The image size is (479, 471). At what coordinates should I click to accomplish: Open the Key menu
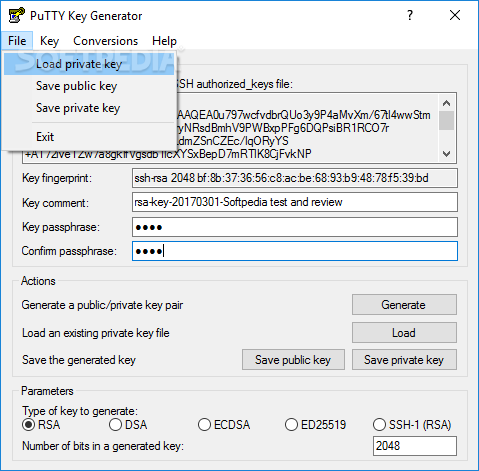[49, 41]
